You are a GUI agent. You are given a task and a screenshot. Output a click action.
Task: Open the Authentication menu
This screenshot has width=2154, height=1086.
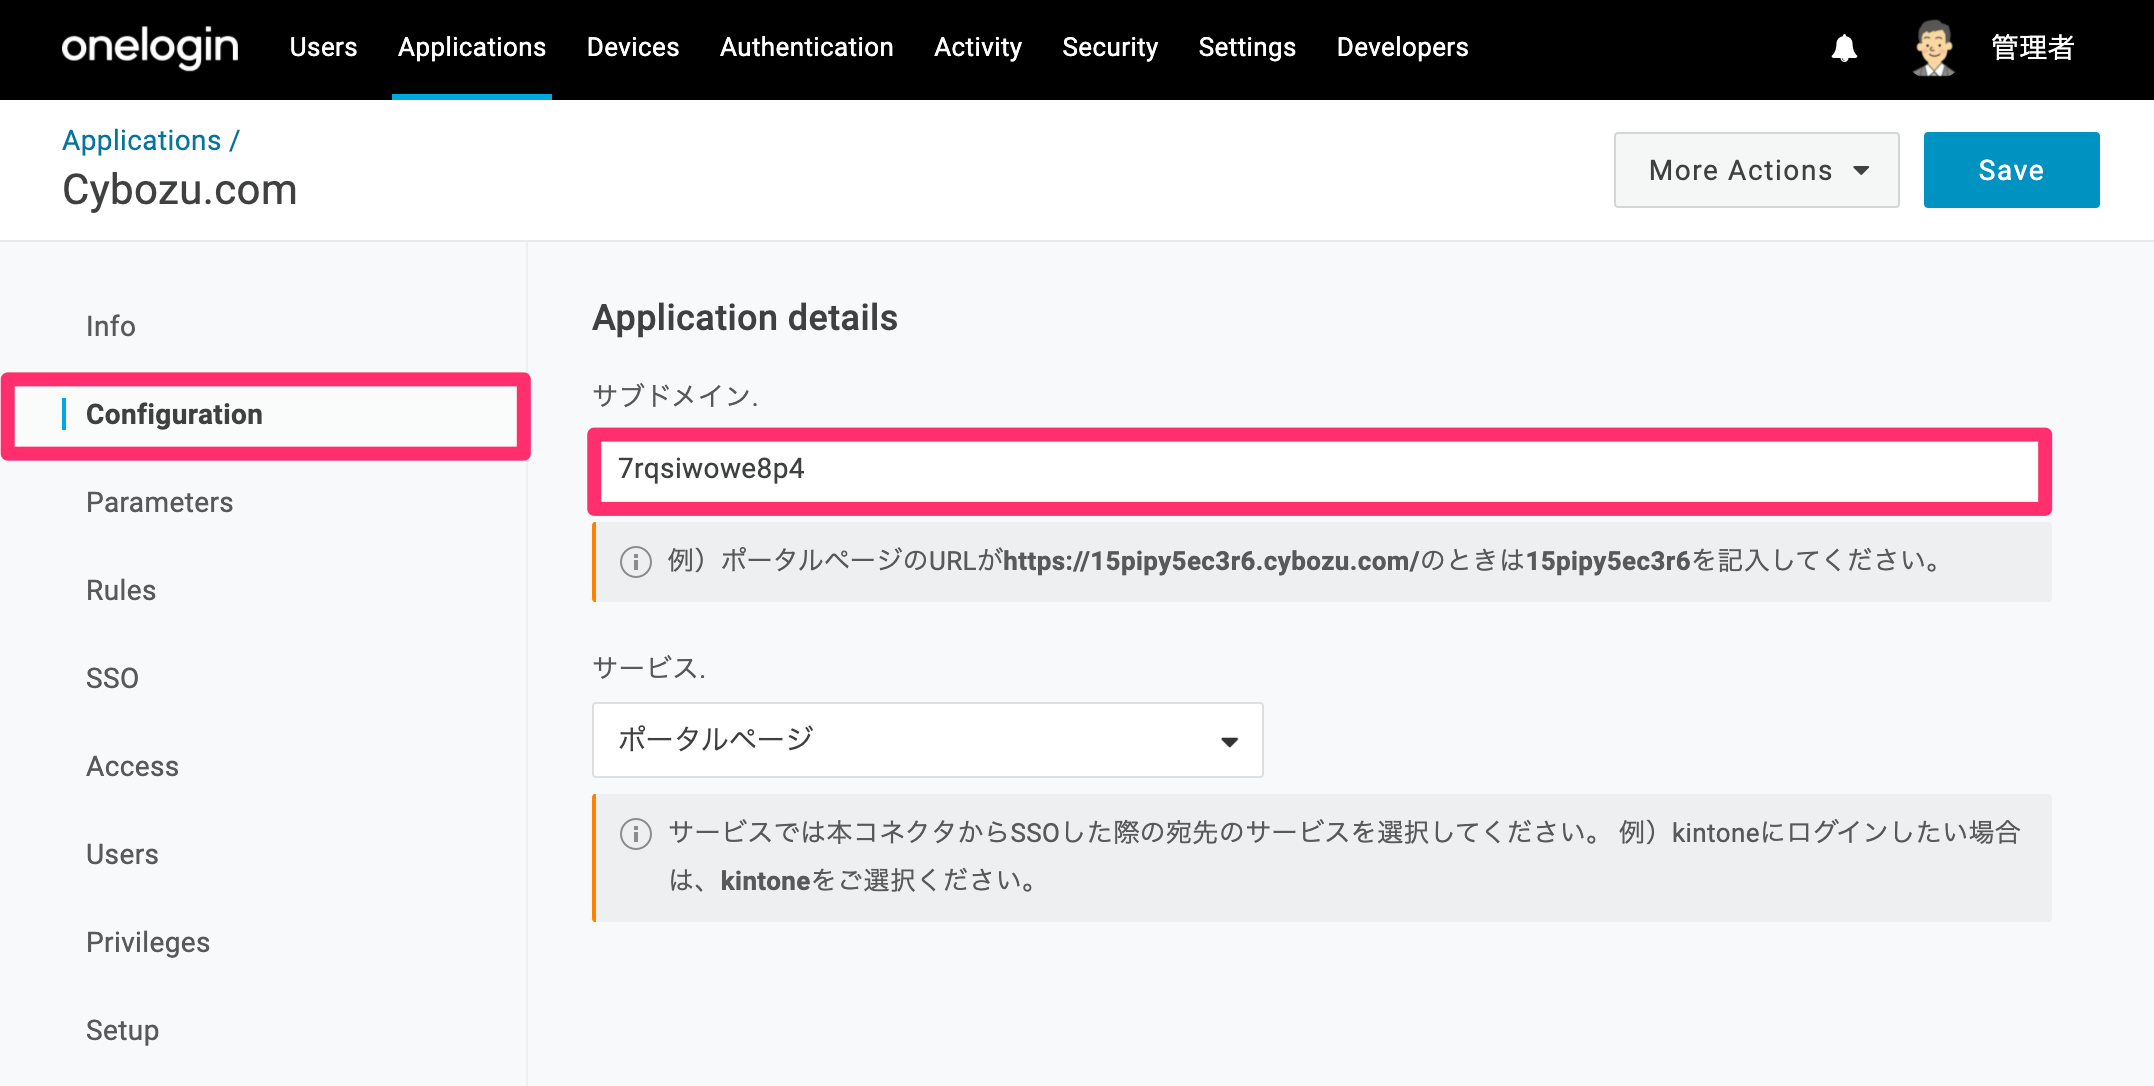point(807,47)
